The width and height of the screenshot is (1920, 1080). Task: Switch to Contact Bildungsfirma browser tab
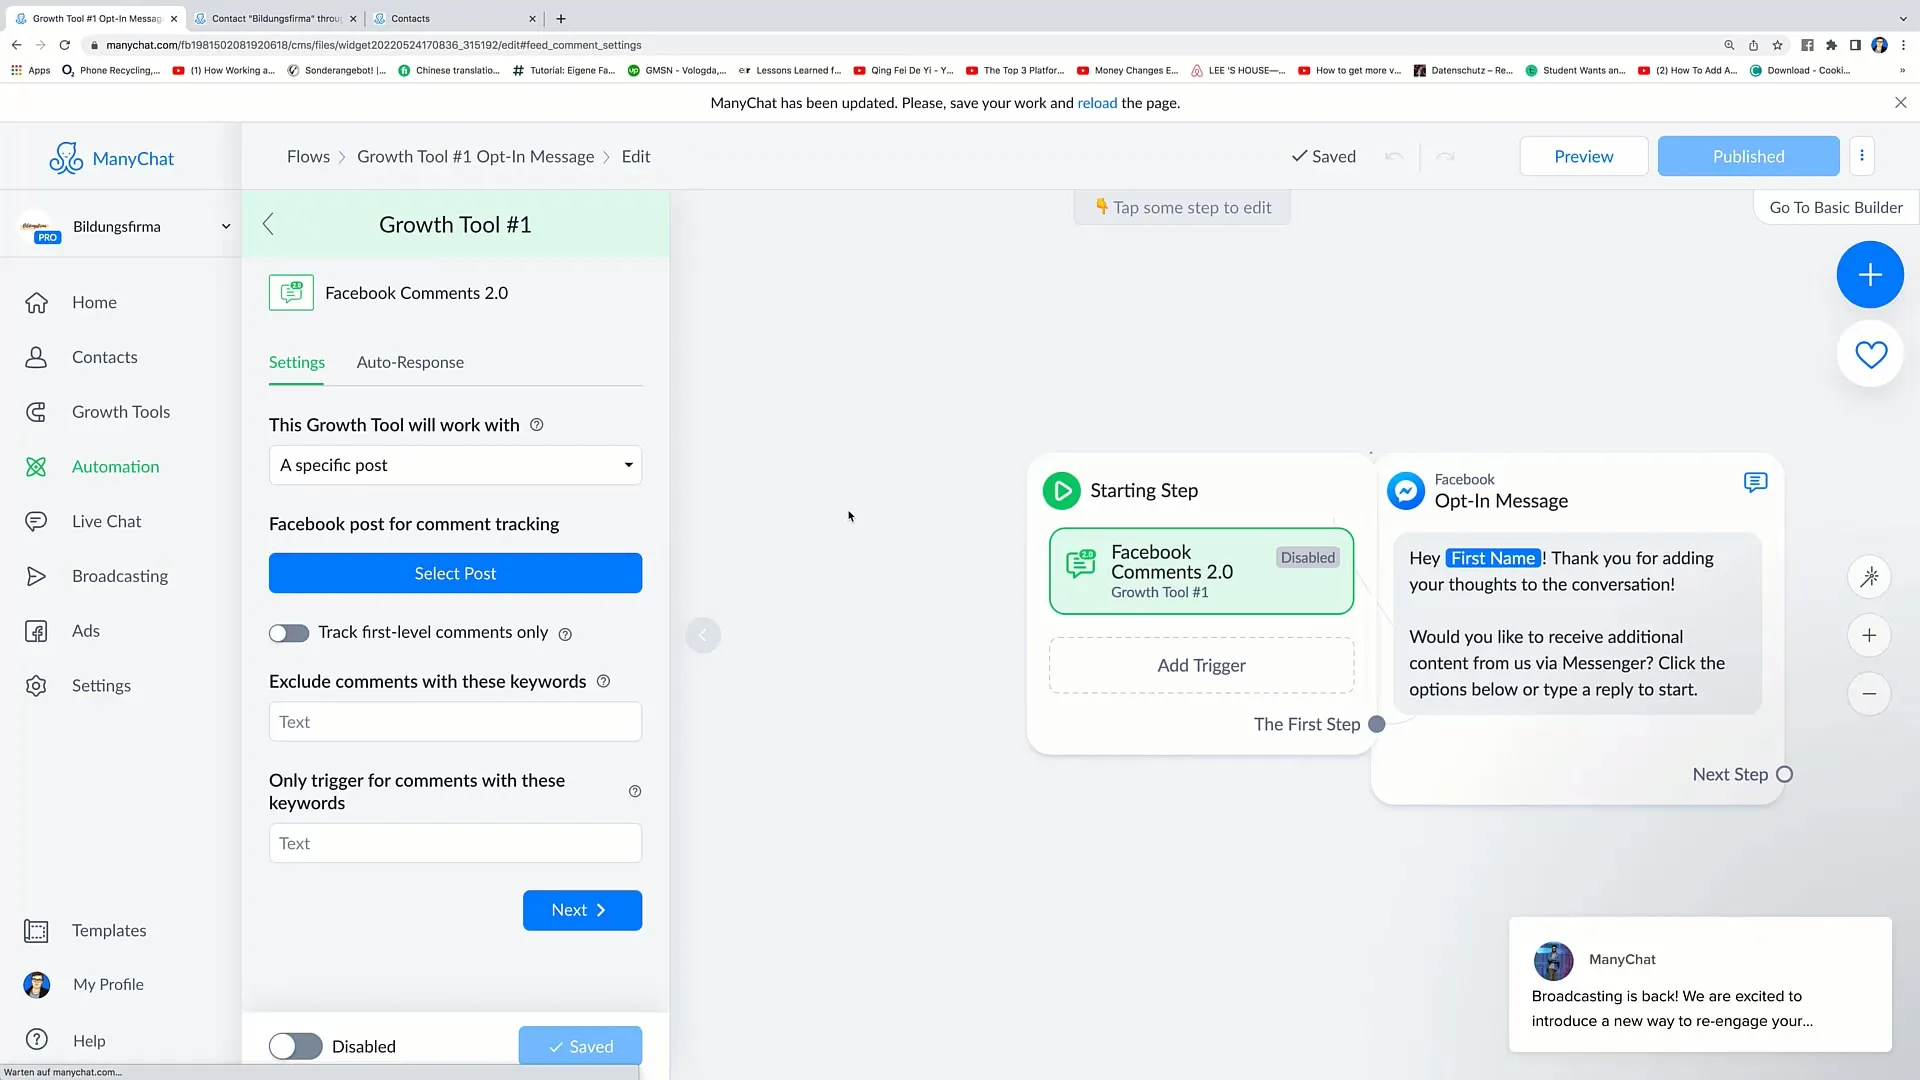click(x=276, y=18)
